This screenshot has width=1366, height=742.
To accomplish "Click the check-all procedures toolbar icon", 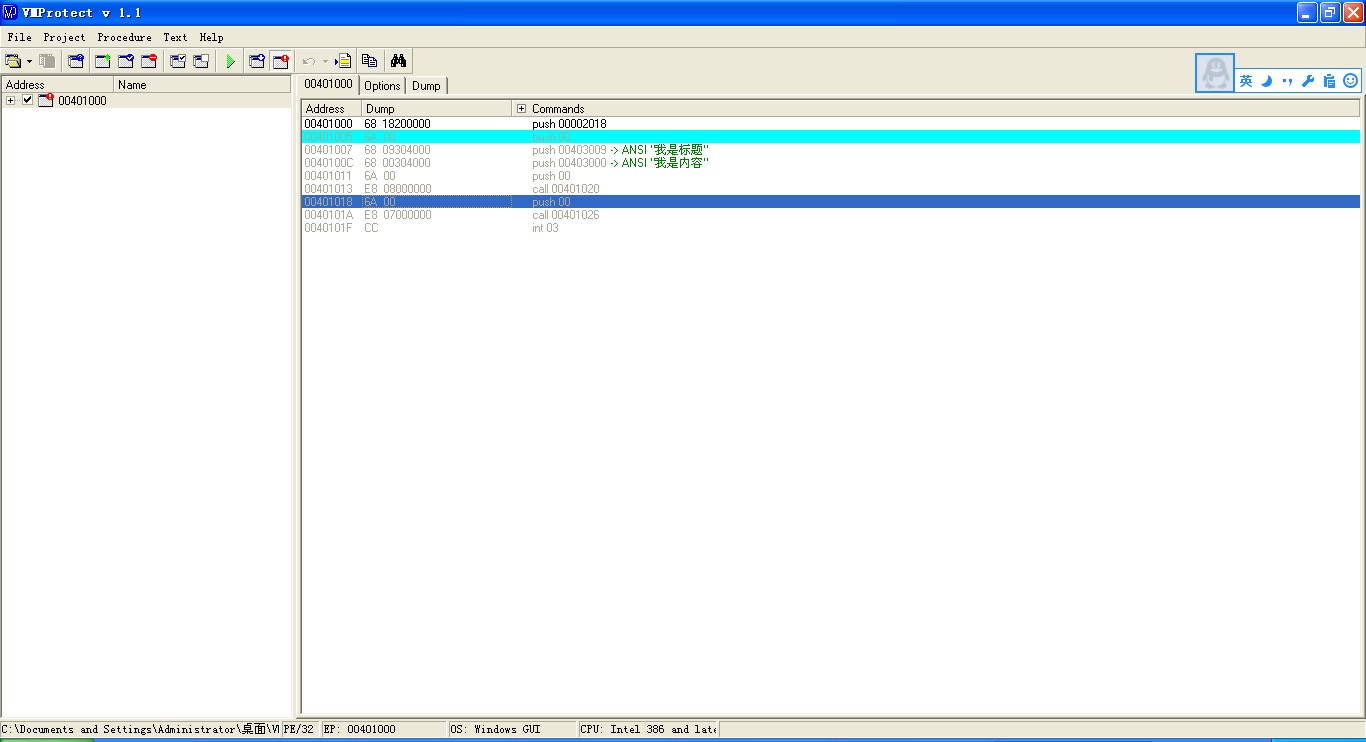I will point(178,61).
